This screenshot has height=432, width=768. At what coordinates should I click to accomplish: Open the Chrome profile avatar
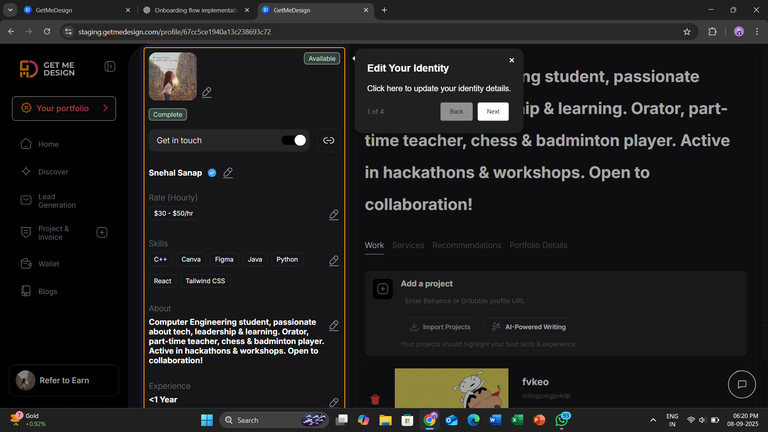(739, 32)
